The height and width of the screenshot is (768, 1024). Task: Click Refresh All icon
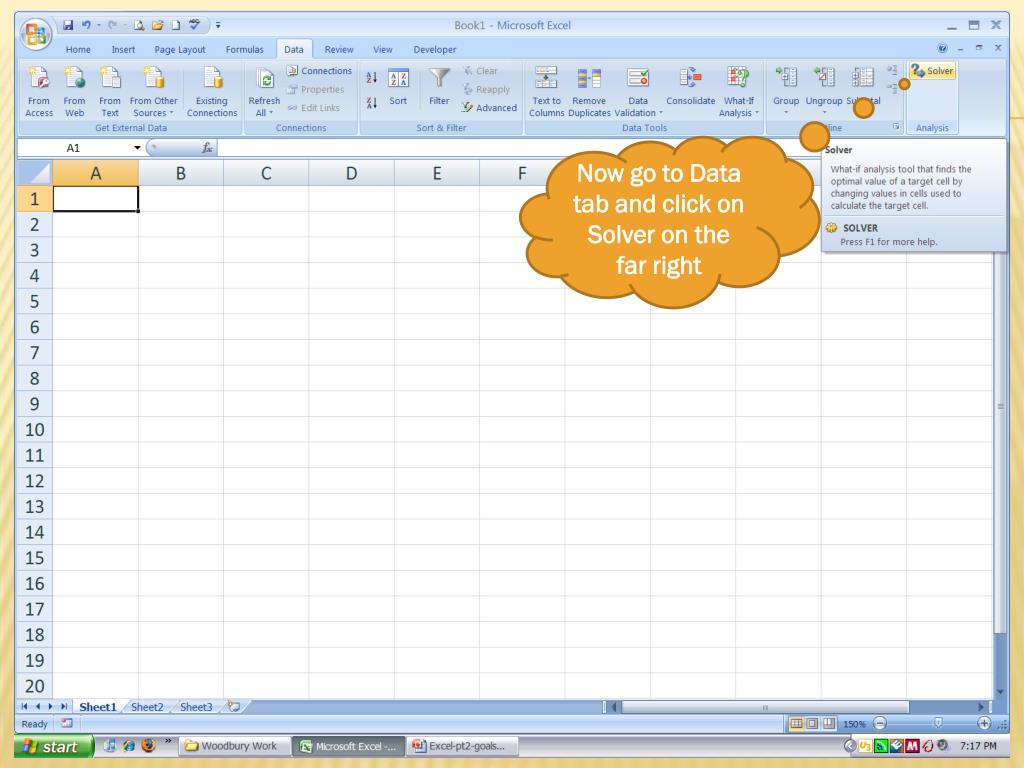point(265,80)
